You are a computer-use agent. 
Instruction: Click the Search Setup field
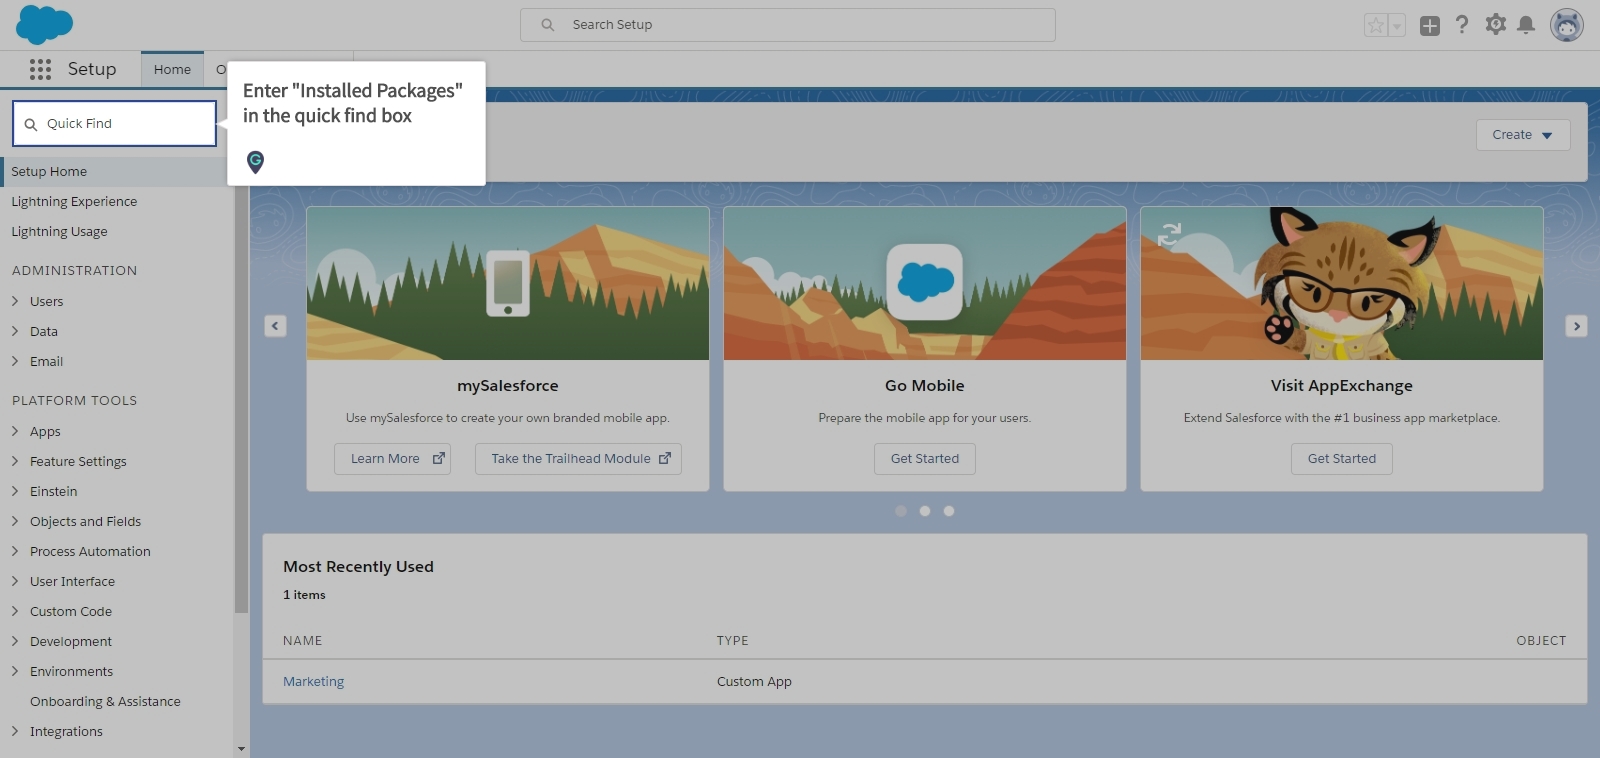[788, 25]
